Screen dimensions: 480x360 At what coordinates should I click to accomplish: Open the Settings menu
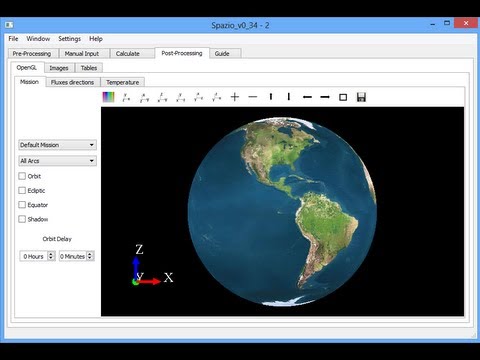[x=69, y=39]
